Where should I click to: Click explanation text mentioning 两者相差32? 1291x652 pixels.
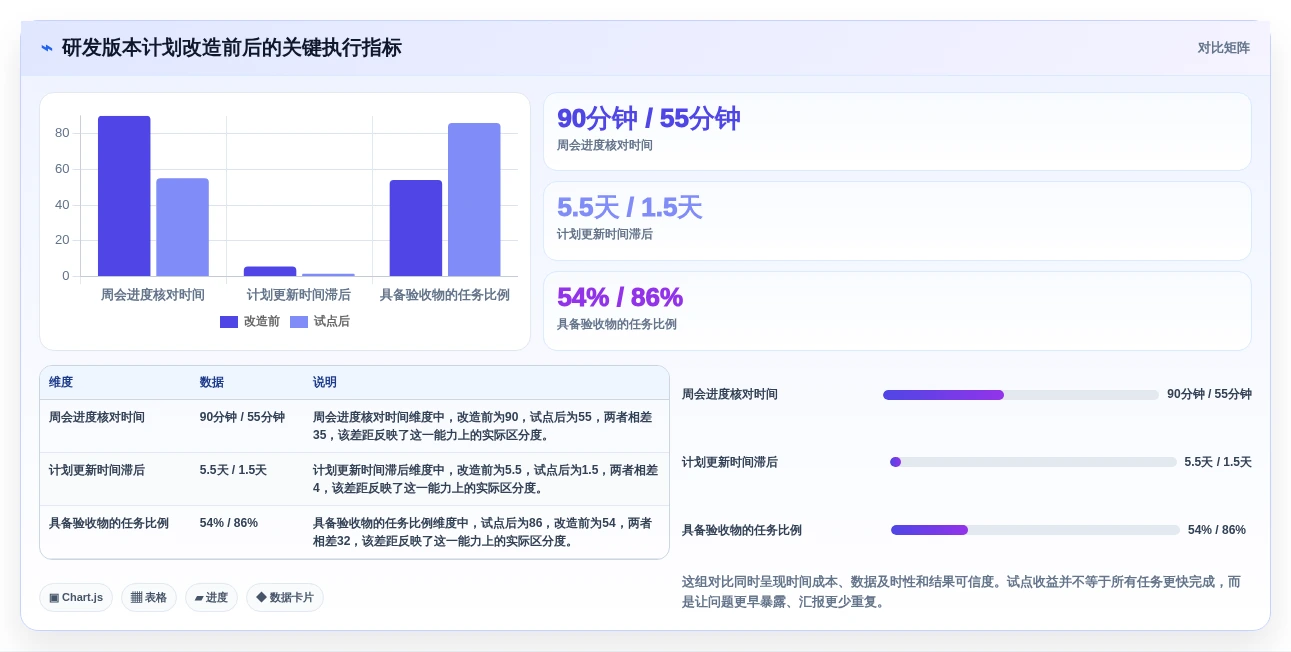click(x=483, y=532)
